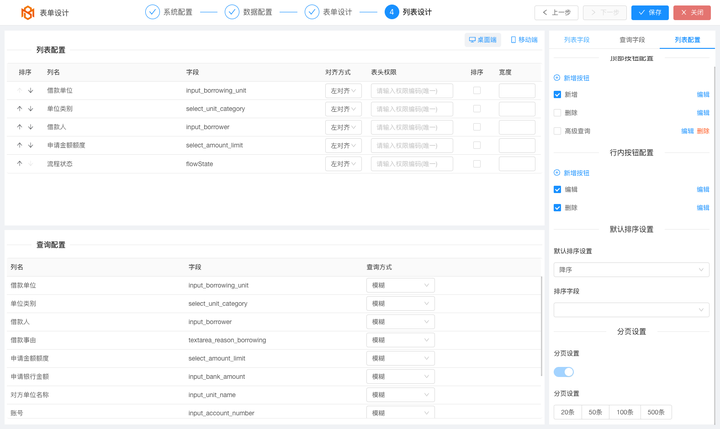This screenshot has height=429, width=720.
Task: Select the 500条 page size option
Action: 656,412
